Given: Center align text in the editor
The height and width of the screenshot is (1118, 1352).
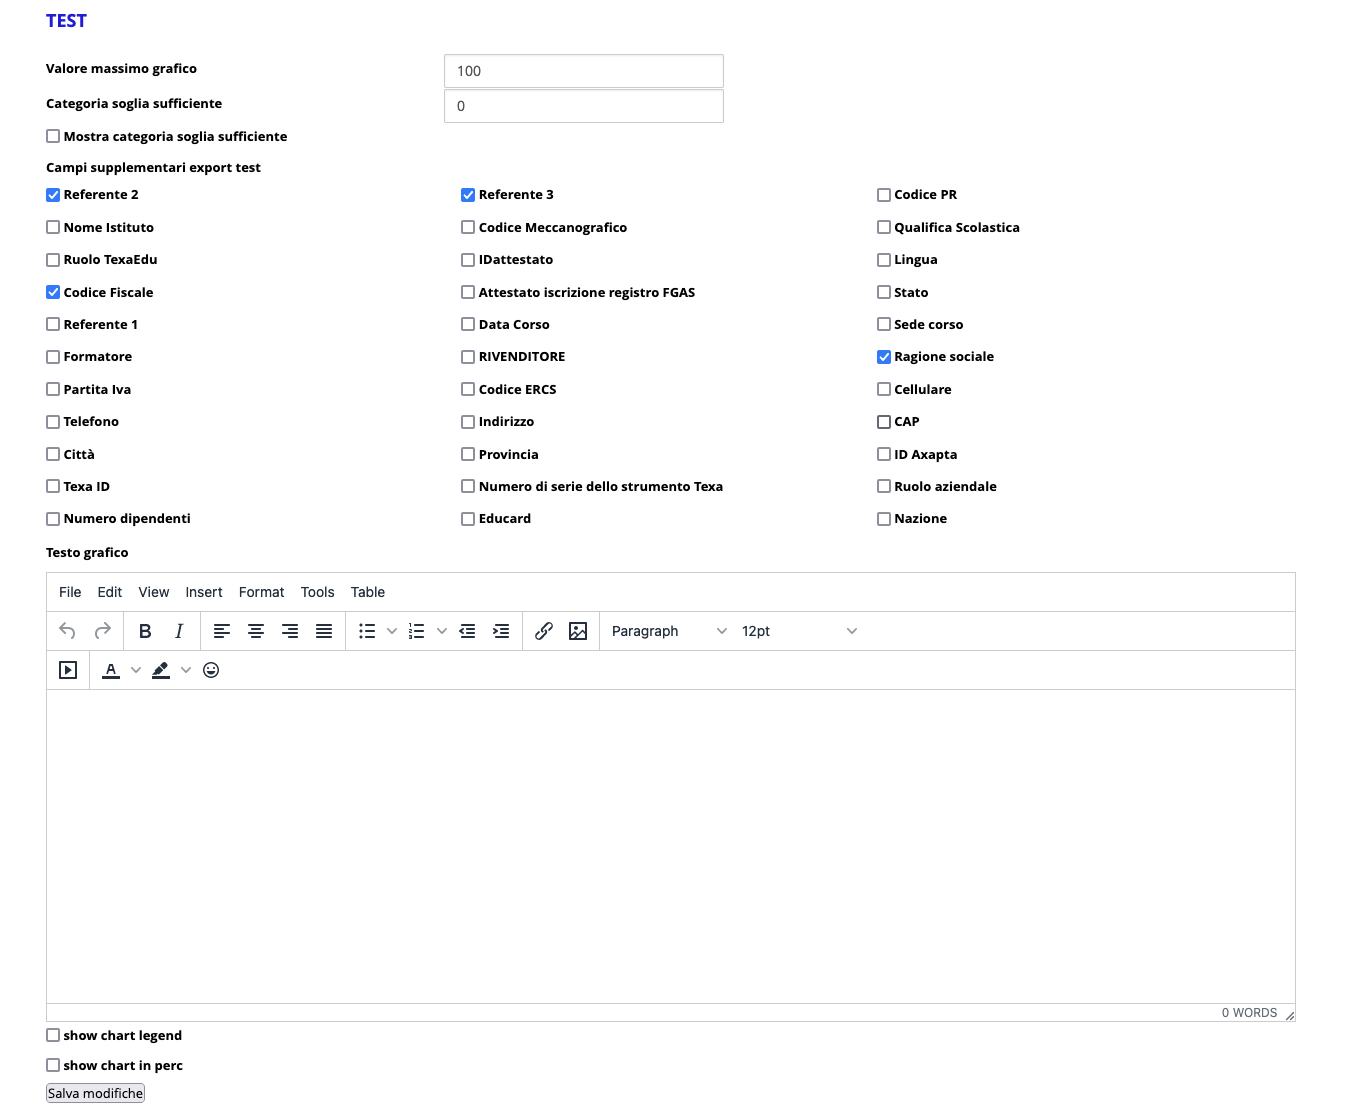Looking at the screenshot, I should click(256, 631).
